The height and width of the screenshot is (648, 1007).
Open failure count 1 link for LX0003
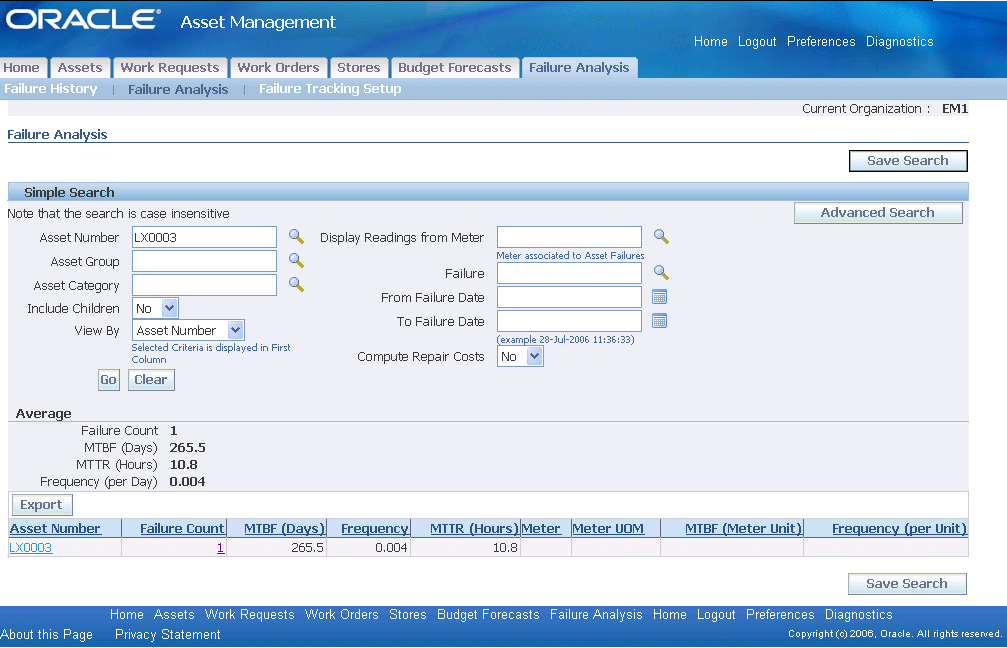(x=221, y=548)
